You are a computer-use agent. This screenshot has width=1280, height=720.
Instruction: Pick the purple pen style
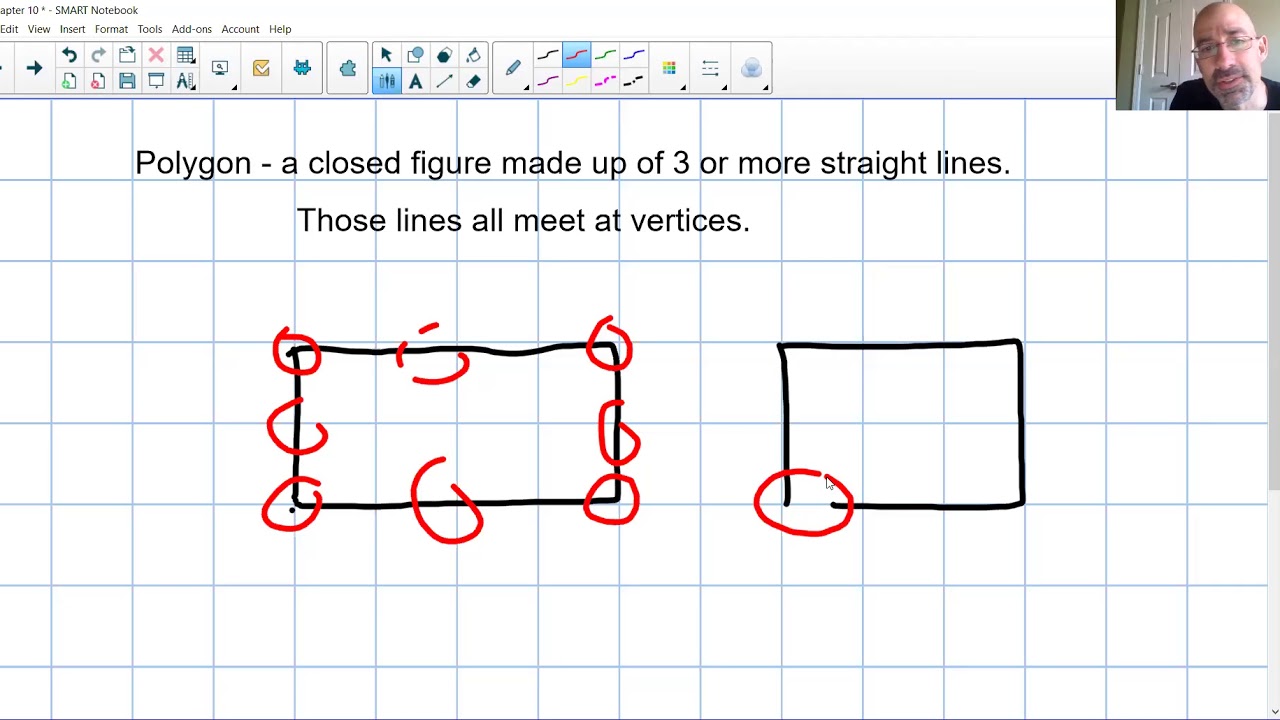pyautogui.click(x=547, y=81)
